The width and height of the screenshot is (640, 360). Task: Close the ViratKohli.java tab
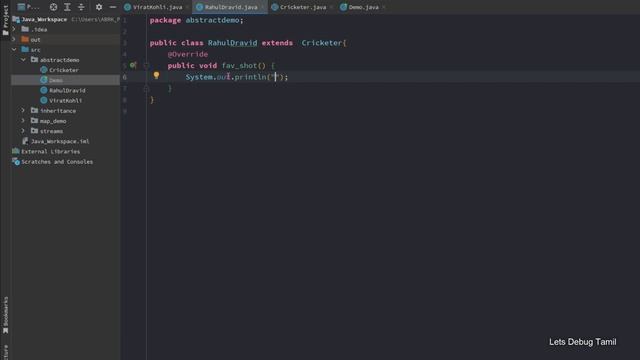[x=187, y=7]
